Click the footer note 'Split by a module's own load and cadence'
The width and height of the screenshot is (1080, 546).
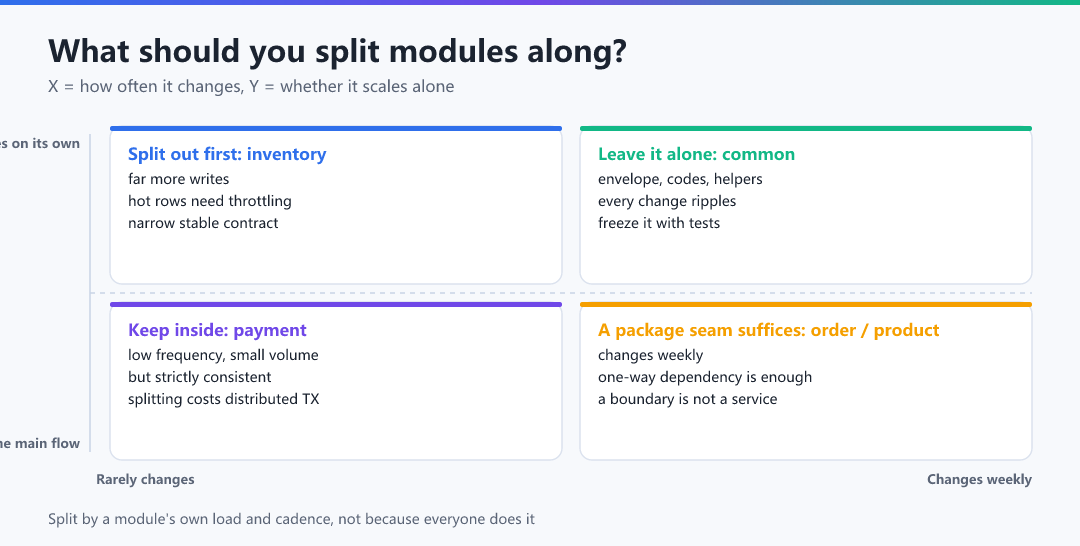click(x=190, y=519)
